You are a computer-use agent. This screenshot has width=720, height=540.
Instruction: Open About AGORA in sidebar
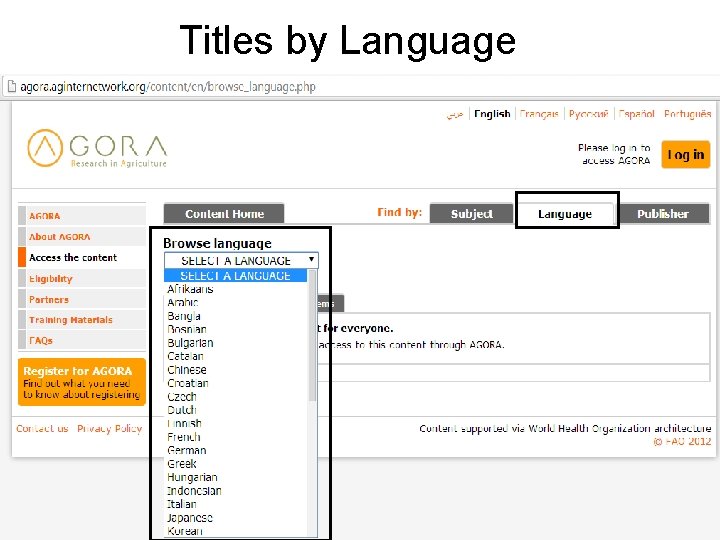pos(82,236)
